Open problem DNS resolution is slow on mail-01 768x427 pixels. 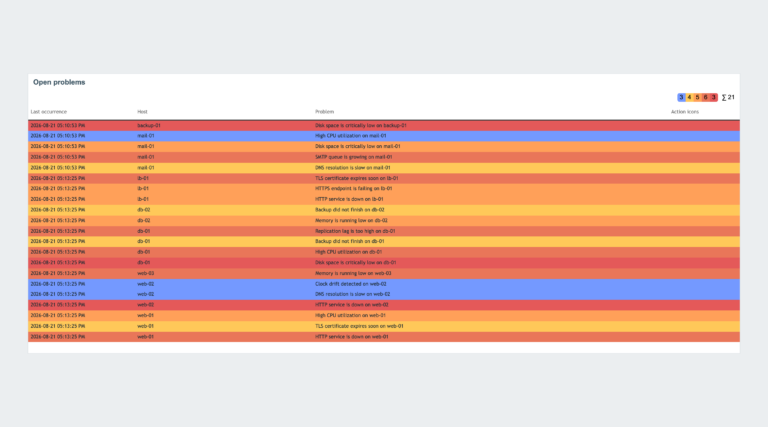click(x=353, y=167)
